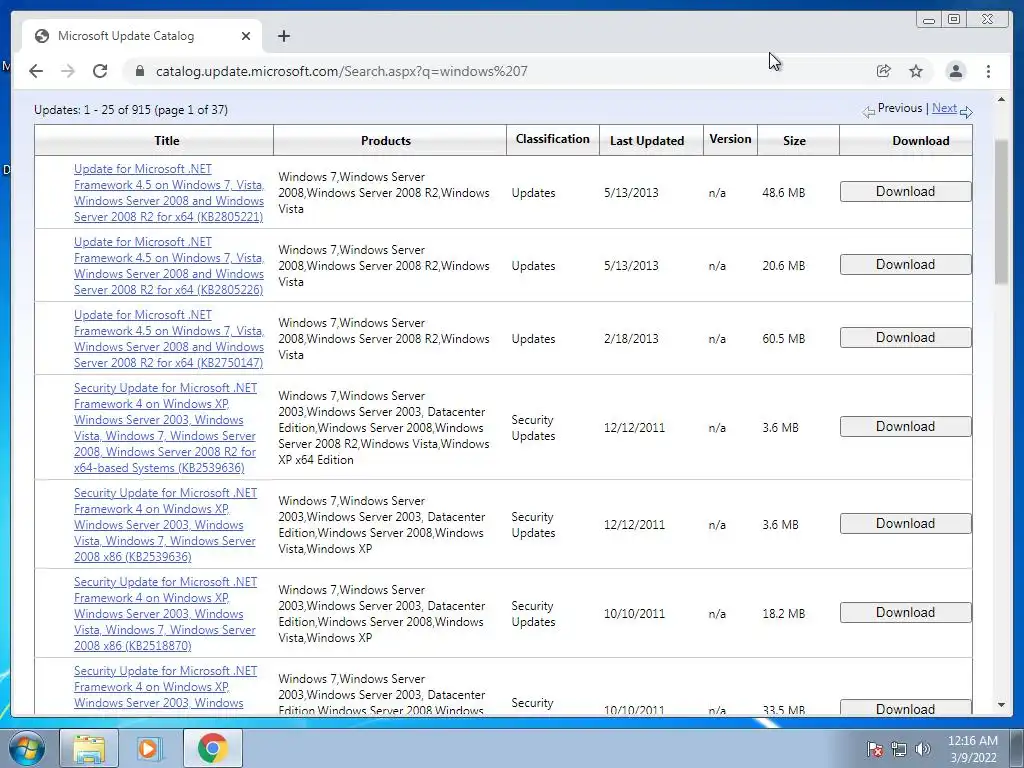
Task: Click the browser forward arrow
Action: (x=68, y=71)
